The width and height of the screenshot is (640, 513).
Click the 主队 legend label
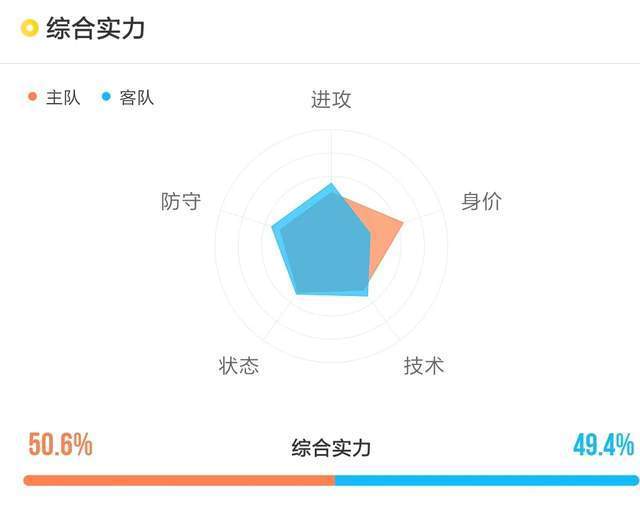click(63, 98)
